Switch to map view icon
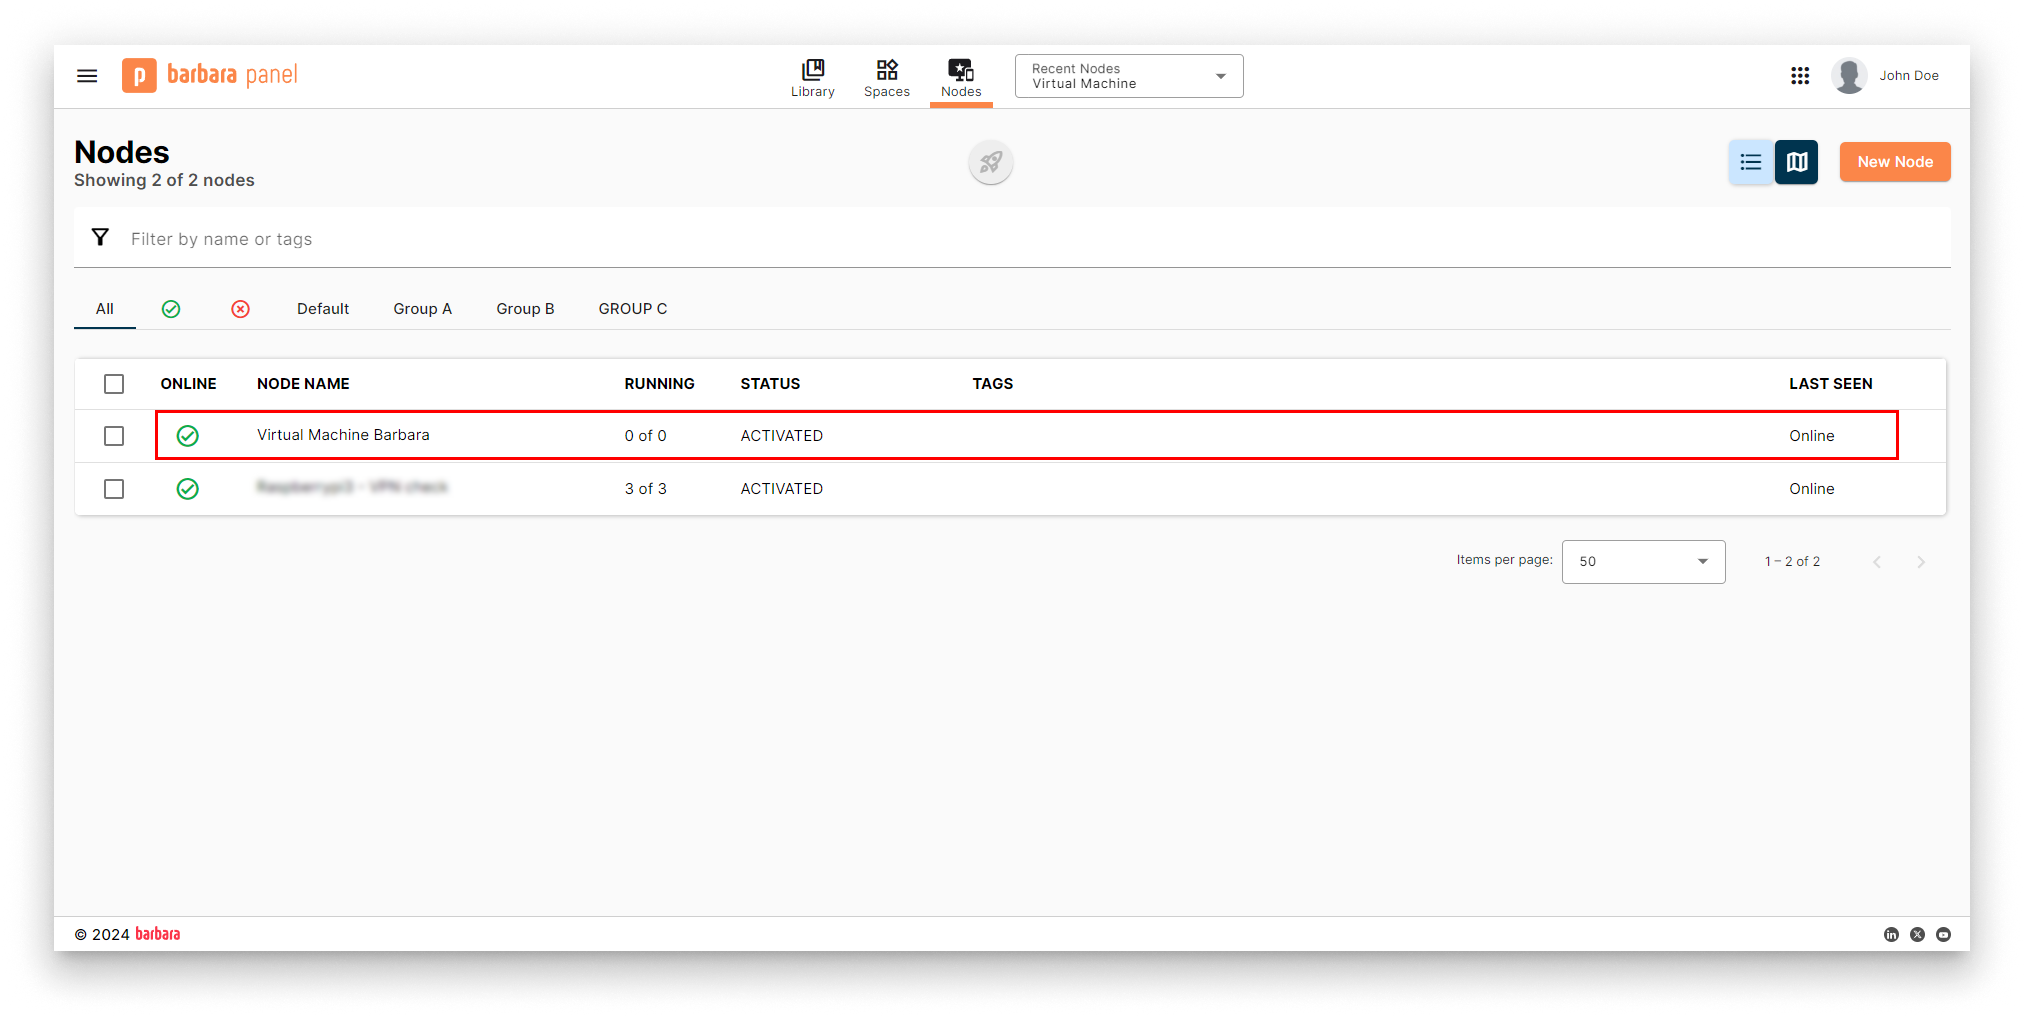 tap(1796, 162)
